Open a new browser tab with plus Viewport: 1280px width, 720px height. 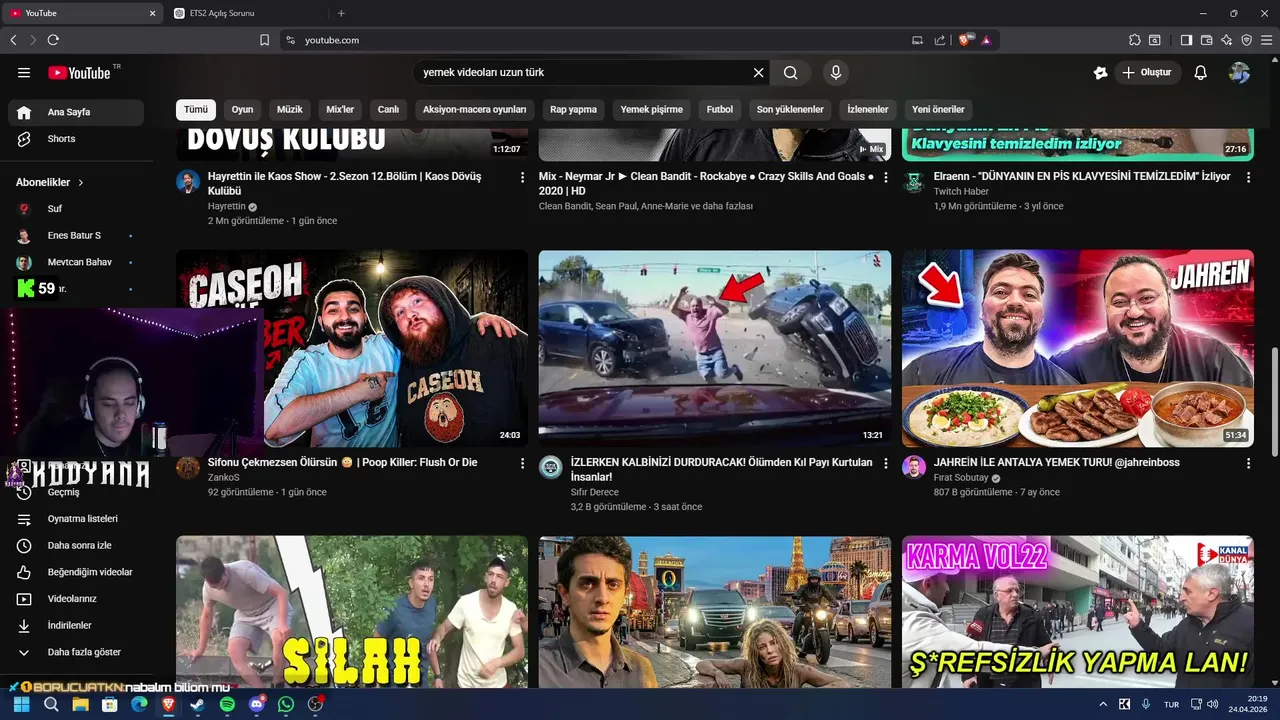341,13
